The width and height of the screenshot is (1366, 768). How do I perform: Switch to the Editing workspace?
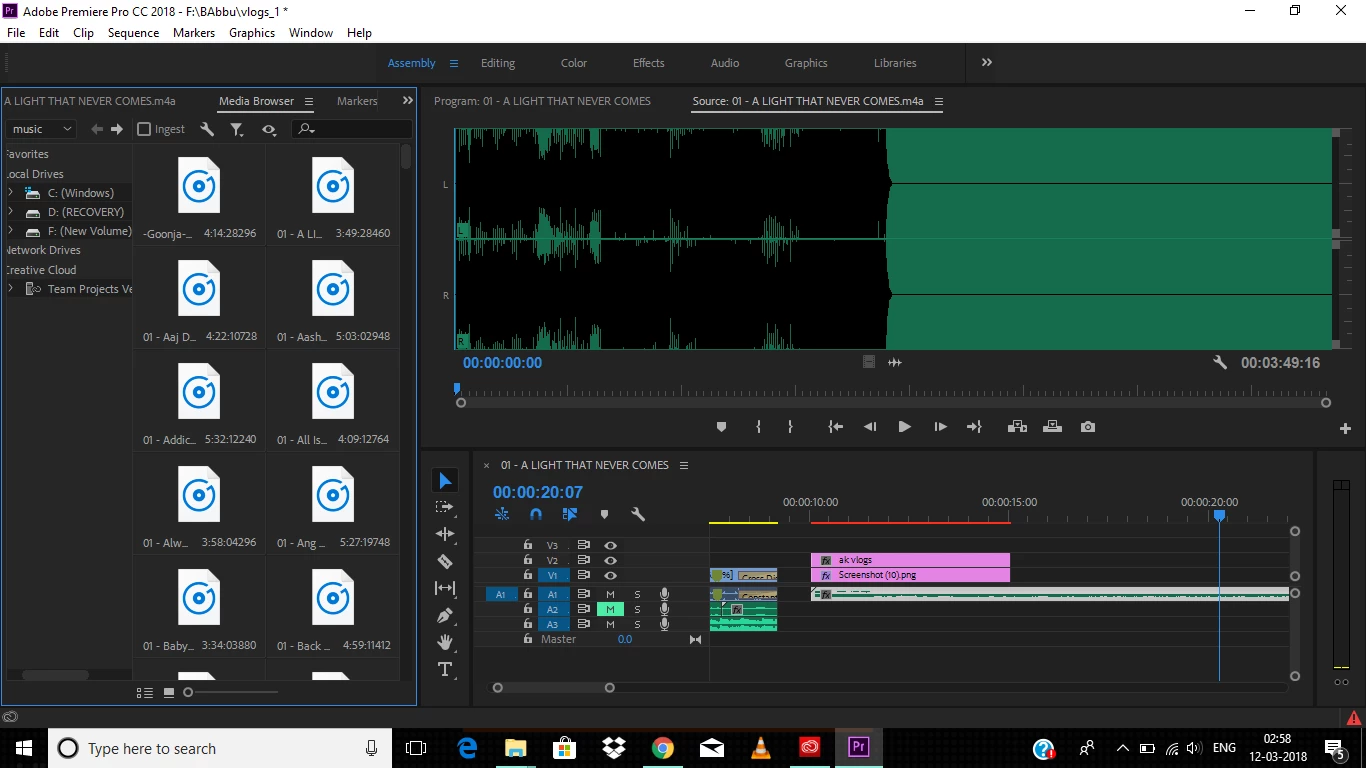[x=498, y=63]
